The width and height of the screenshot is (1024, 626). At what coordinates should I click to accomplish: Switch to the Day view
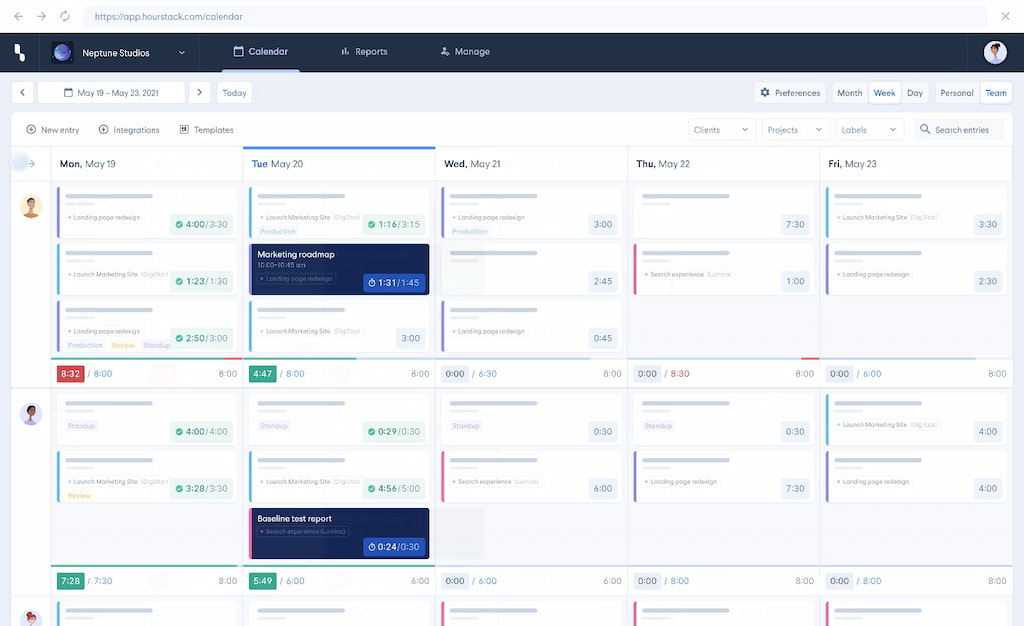click(915, 92)
